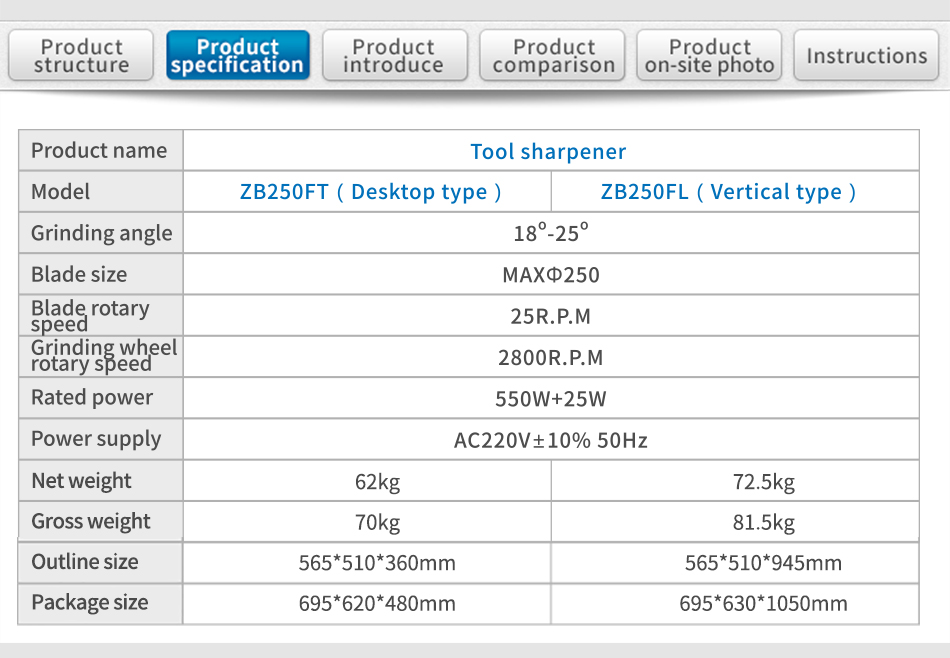Click the MAXΦ250 blade size cell

pos(551,274)
